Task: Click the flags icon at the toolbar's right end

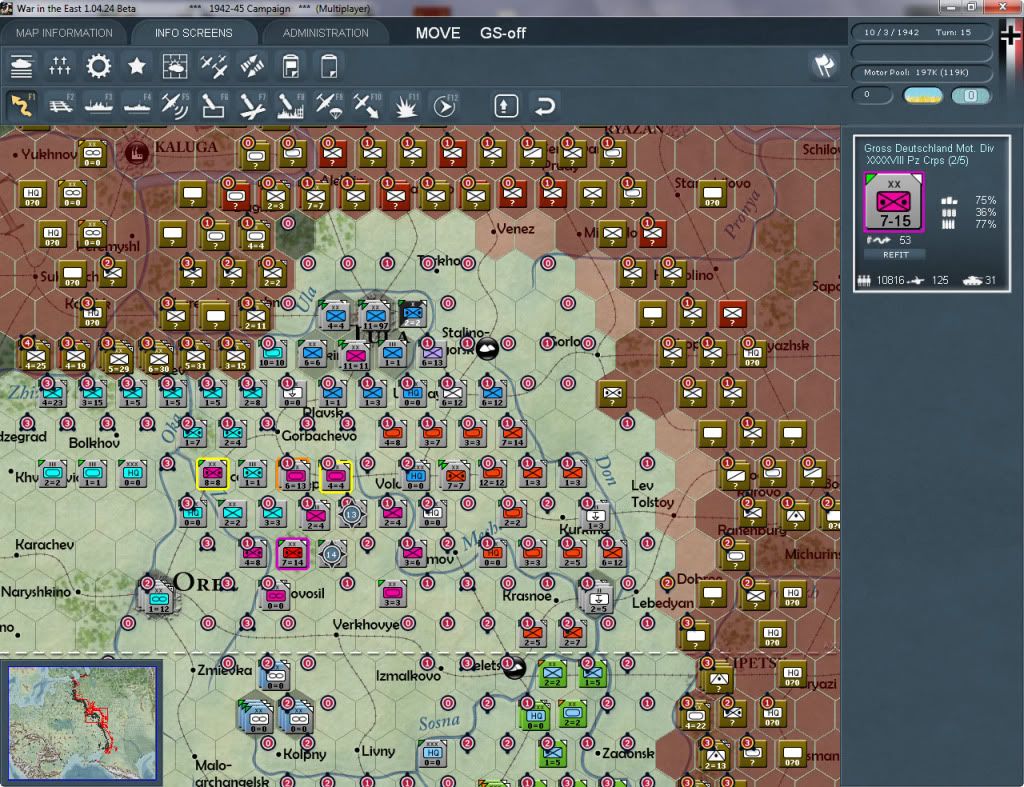Action: [824, 65]
